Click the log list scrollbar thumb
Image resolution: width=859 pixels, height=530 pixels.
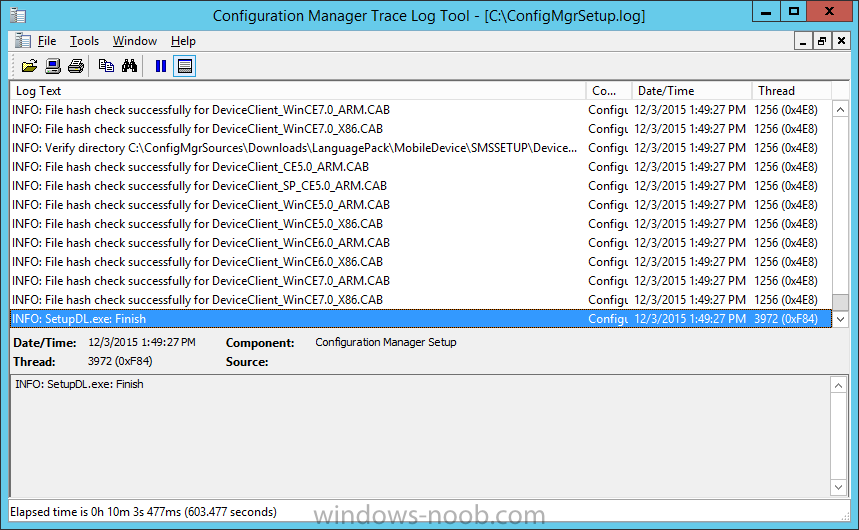(x=840, y=302)
